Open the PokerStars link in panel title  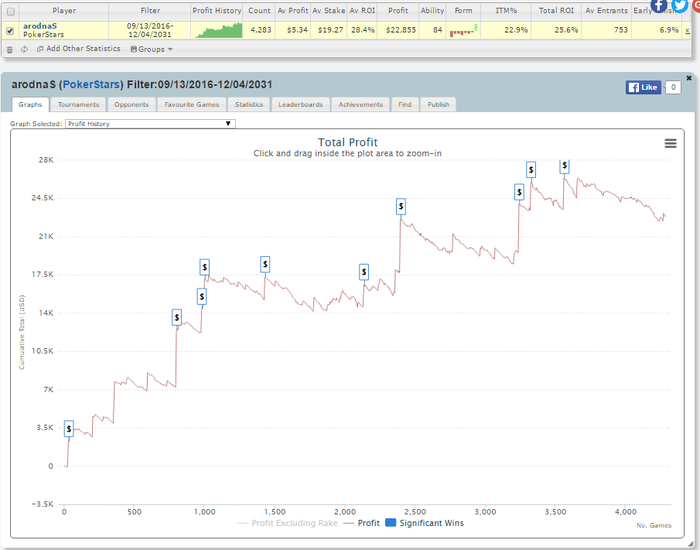[91, 84]
